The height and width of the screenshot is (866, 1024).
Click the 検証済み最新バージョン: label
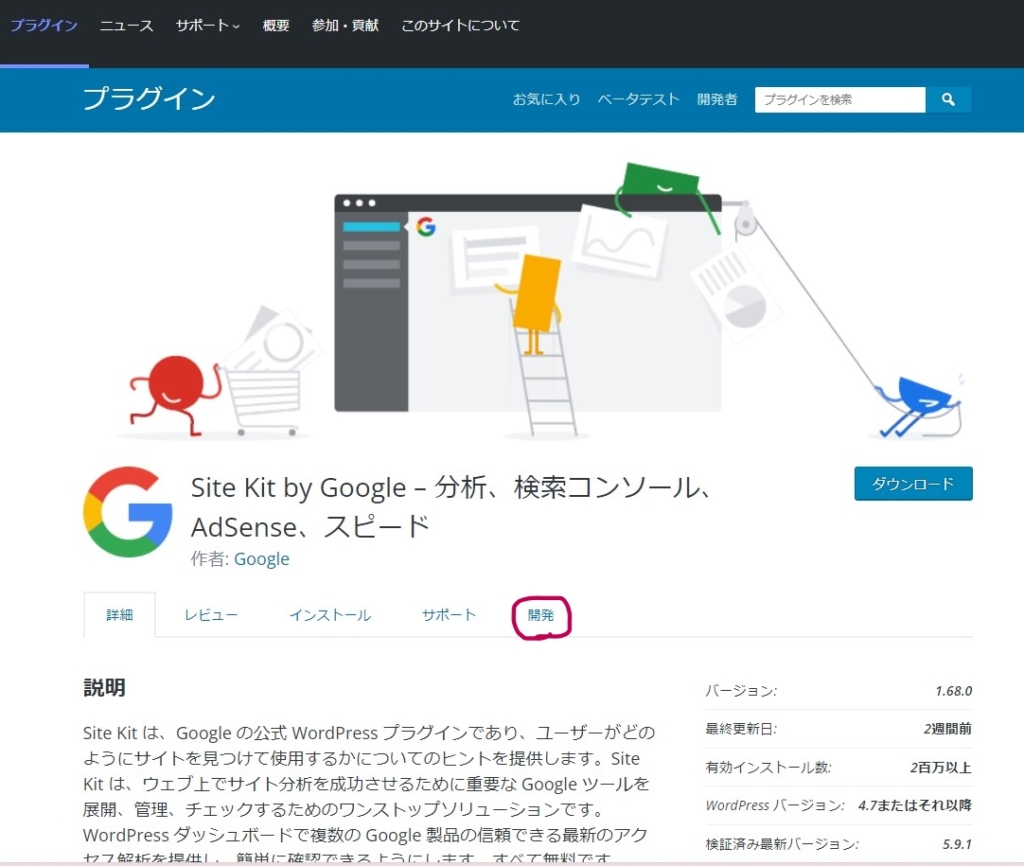[x=782, y=844]
